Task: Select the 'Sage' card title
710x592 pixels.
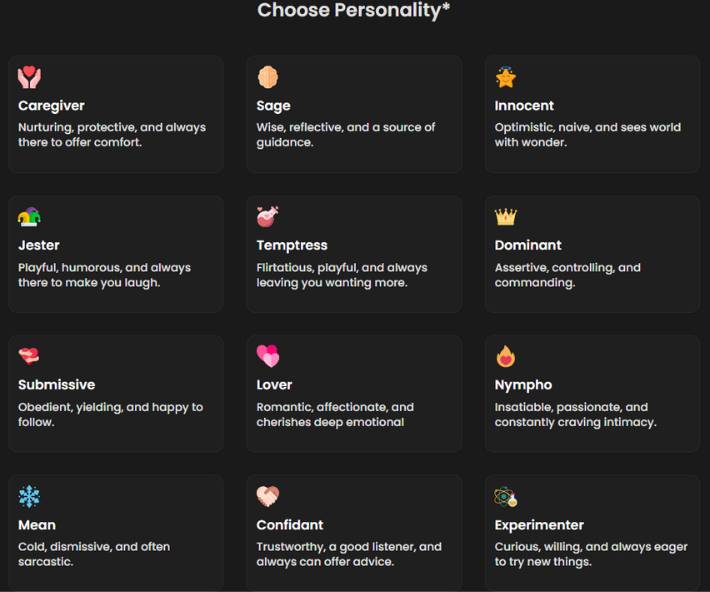Action: [x=273, y=106]
